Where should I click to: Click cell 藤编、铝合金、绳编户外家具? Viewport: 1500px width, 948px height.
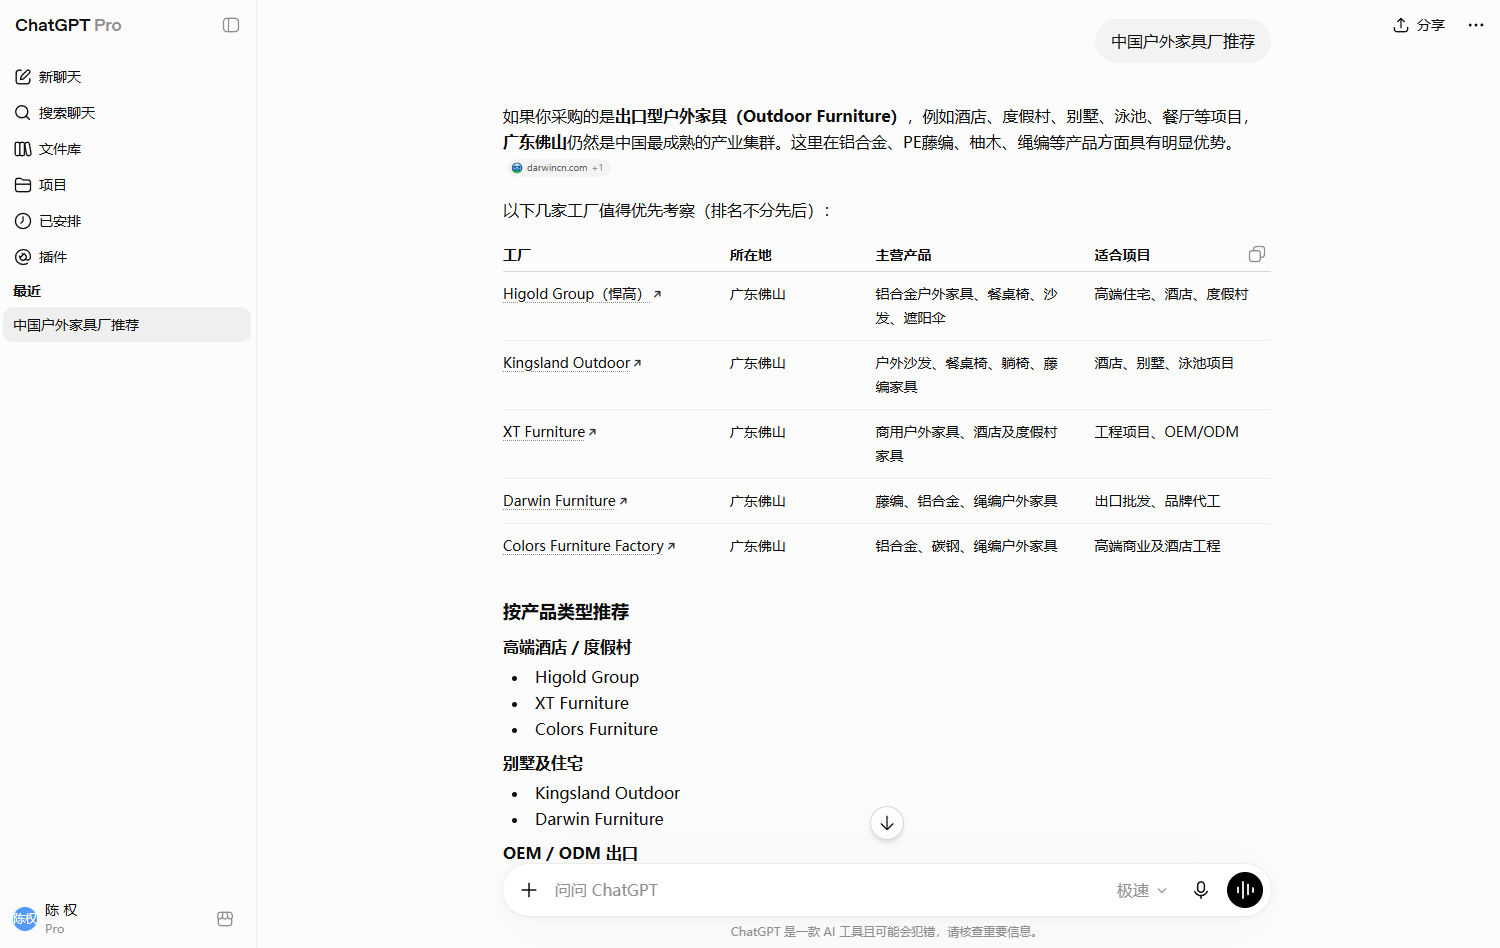pyautogui.click(x=966, y=501)
